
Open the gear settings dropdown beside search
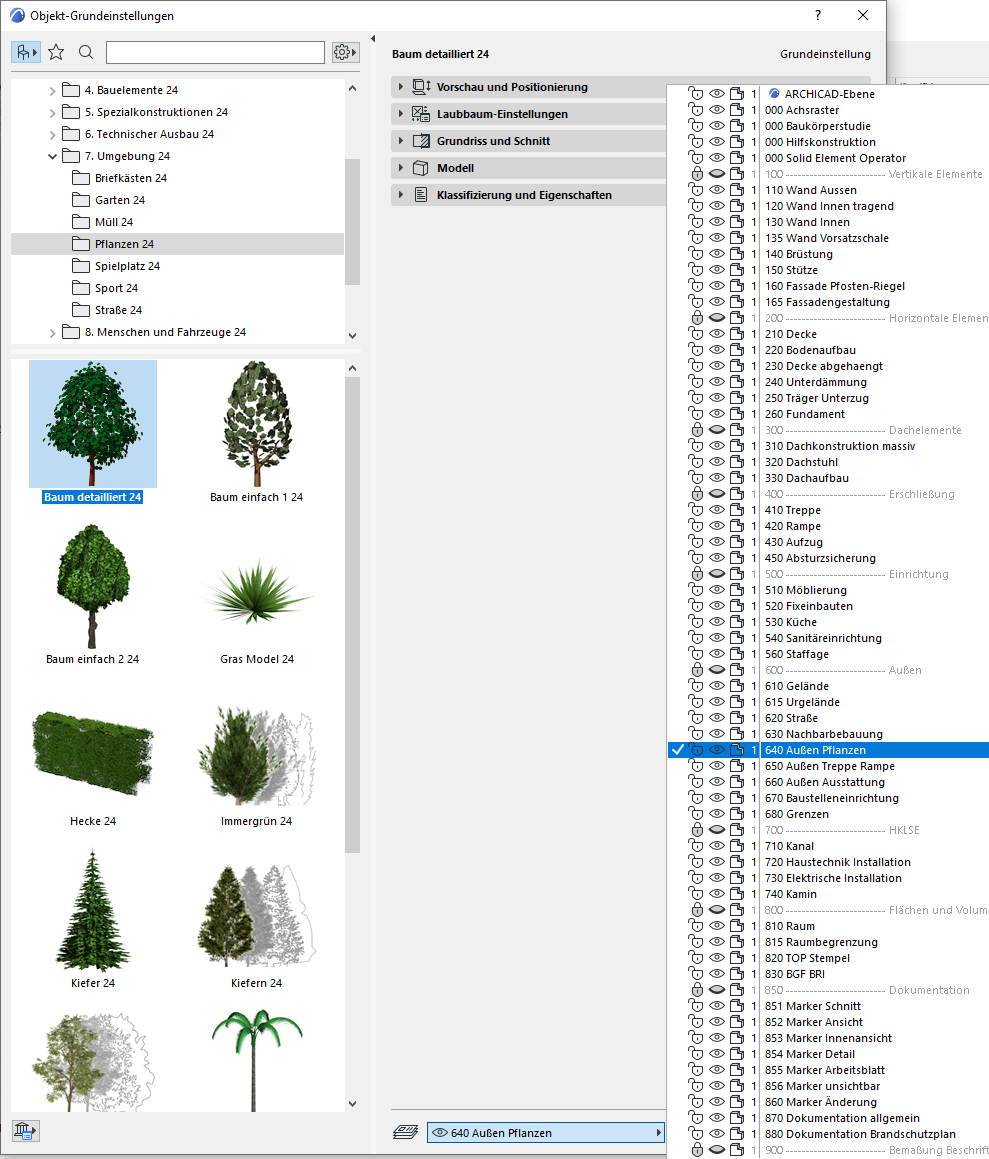(x=346, y=52)
